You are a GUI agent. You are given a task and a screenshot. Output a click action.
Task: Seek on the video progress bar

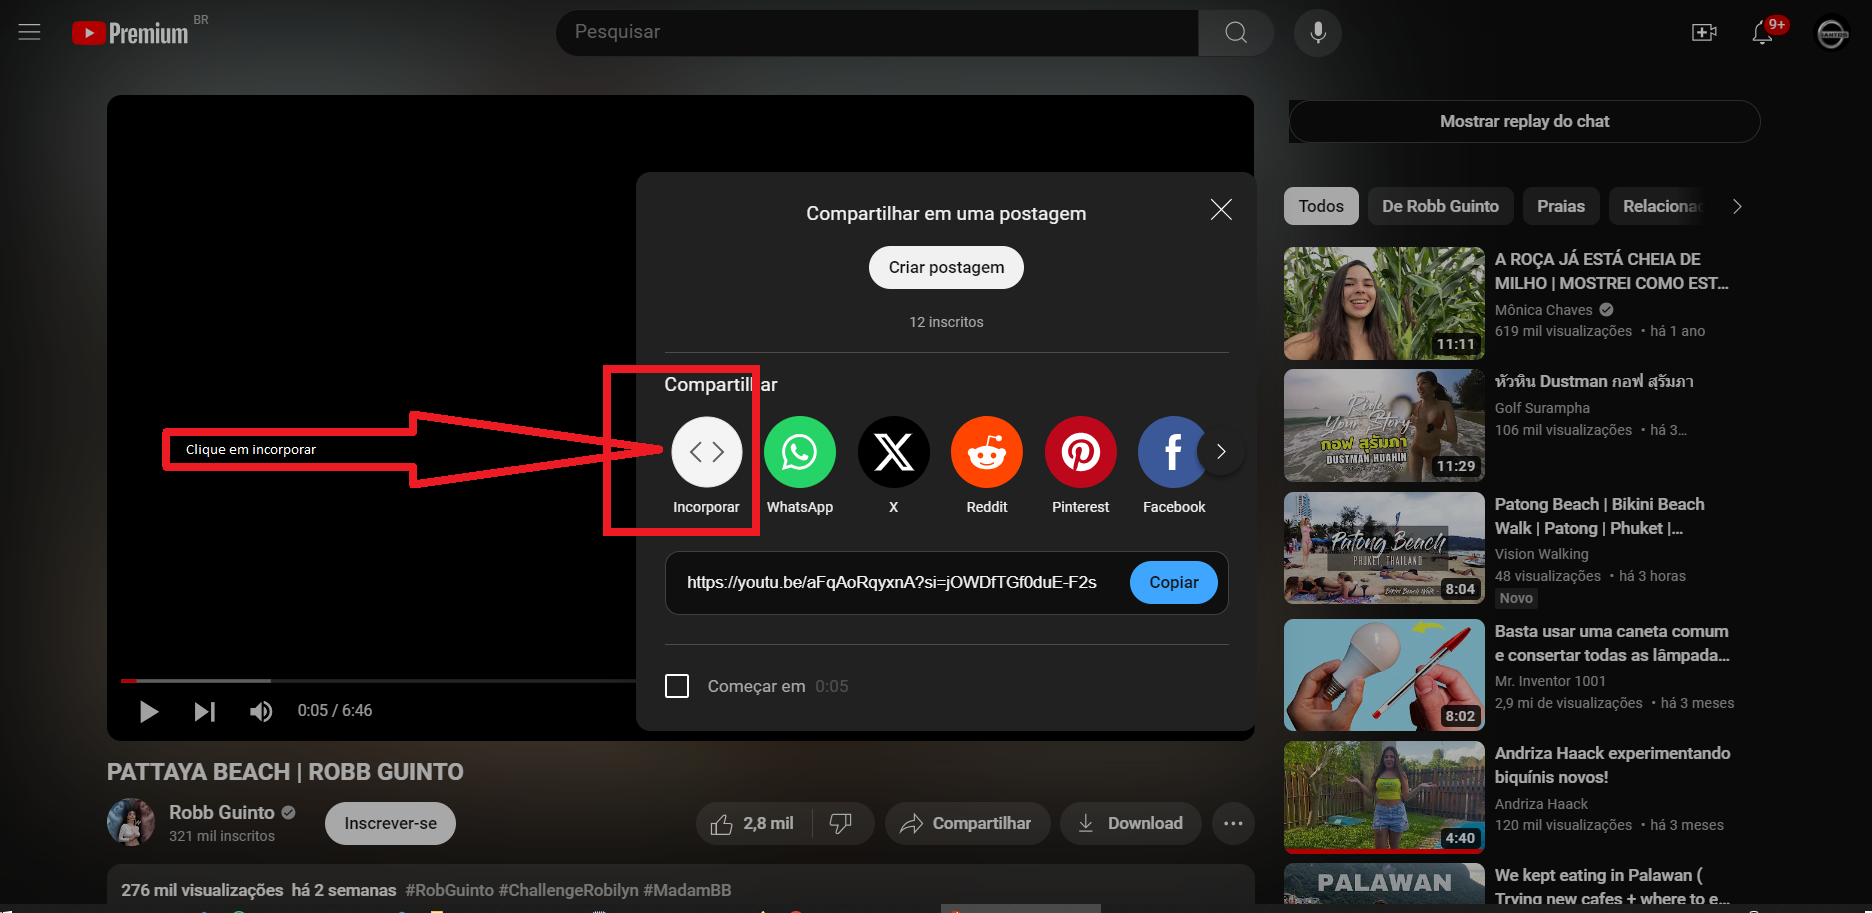[378, 681]
